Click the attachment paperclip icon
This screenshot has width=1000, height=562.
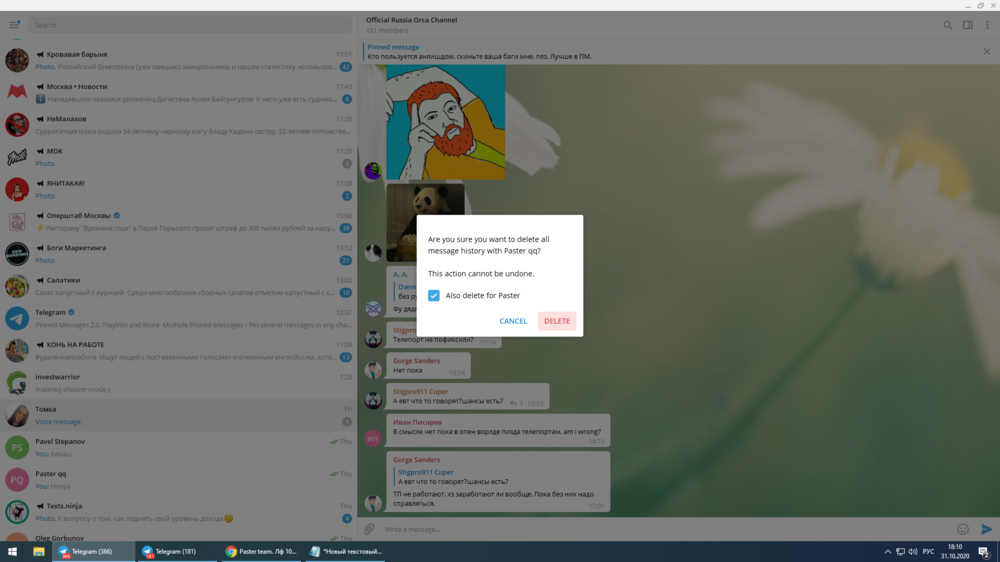[x=369, y=529]
